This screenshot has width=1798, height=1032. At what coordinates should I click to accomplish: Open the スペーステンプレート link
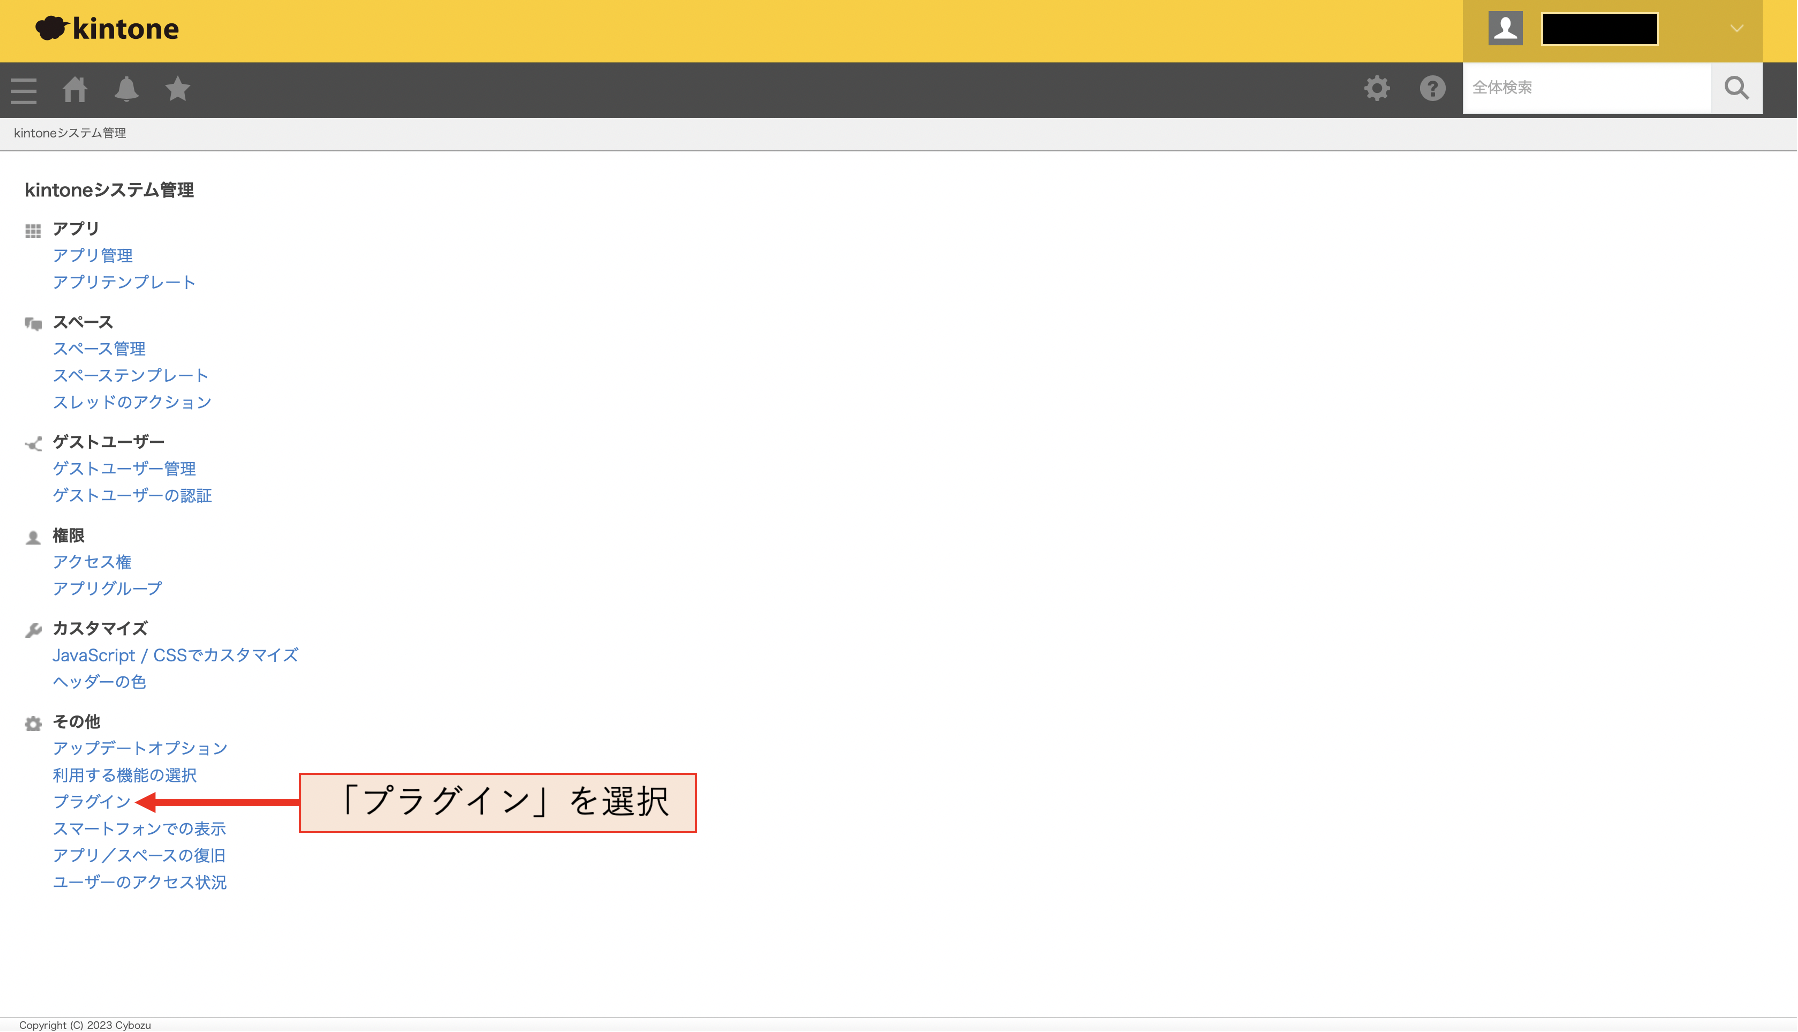pyautogui.click(x=131, y=376)
